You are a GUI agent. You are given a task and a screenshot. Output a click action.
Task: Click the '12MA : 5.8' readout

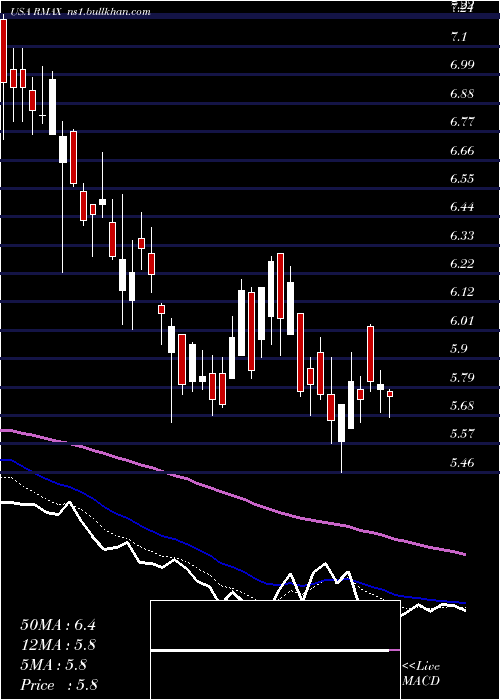click(58, 645)
